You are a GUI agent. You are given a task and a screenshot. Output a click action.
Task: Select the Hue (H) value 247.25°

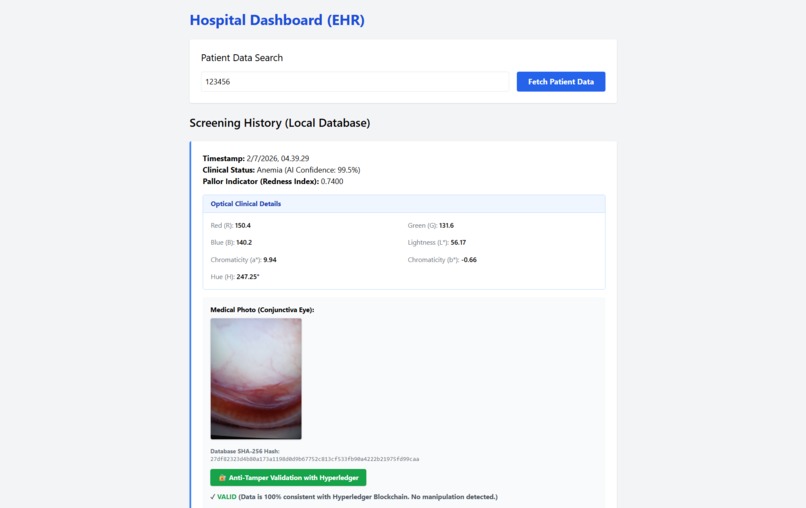tap(248, 277)
